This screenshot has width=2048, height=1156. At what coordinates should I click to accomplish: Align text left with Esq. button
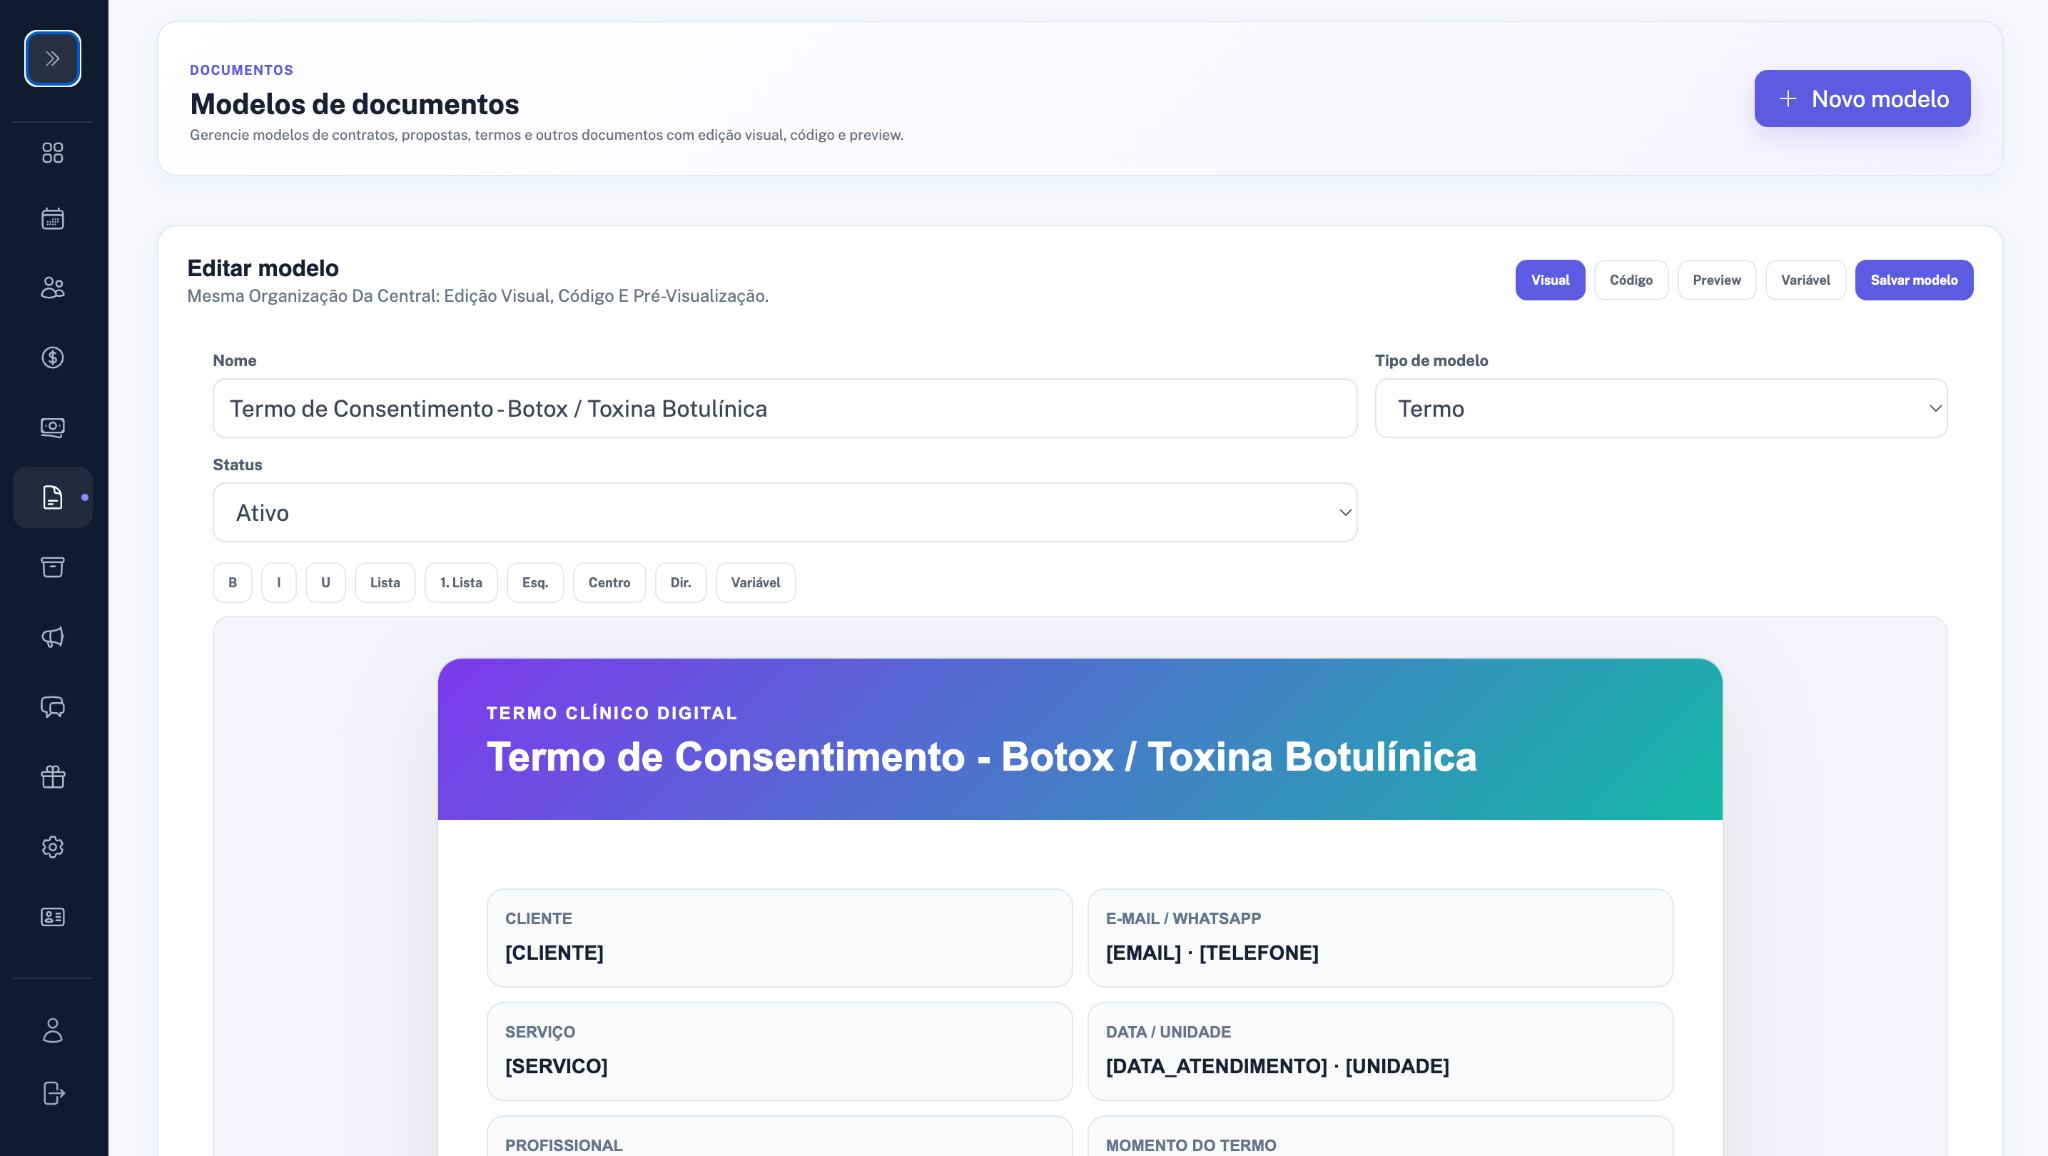click(x=535, y=583)
